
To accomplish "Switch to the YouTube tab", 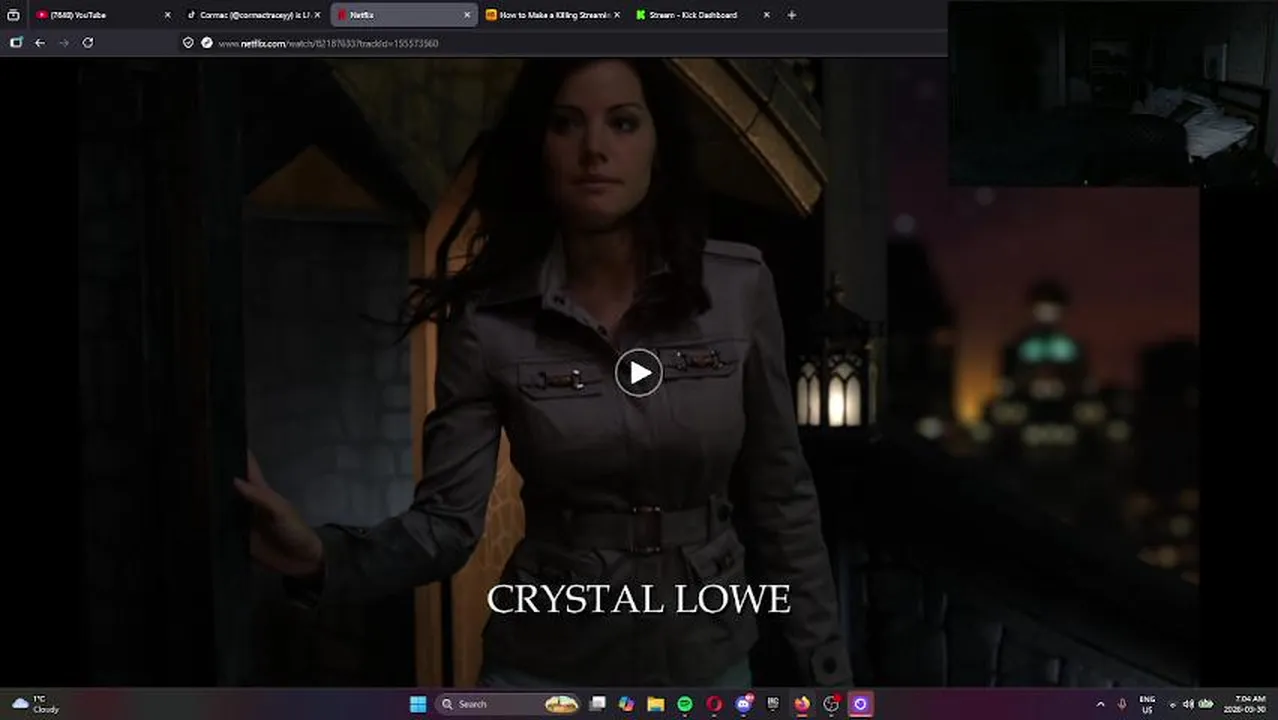I will click(x=100, y=15).
